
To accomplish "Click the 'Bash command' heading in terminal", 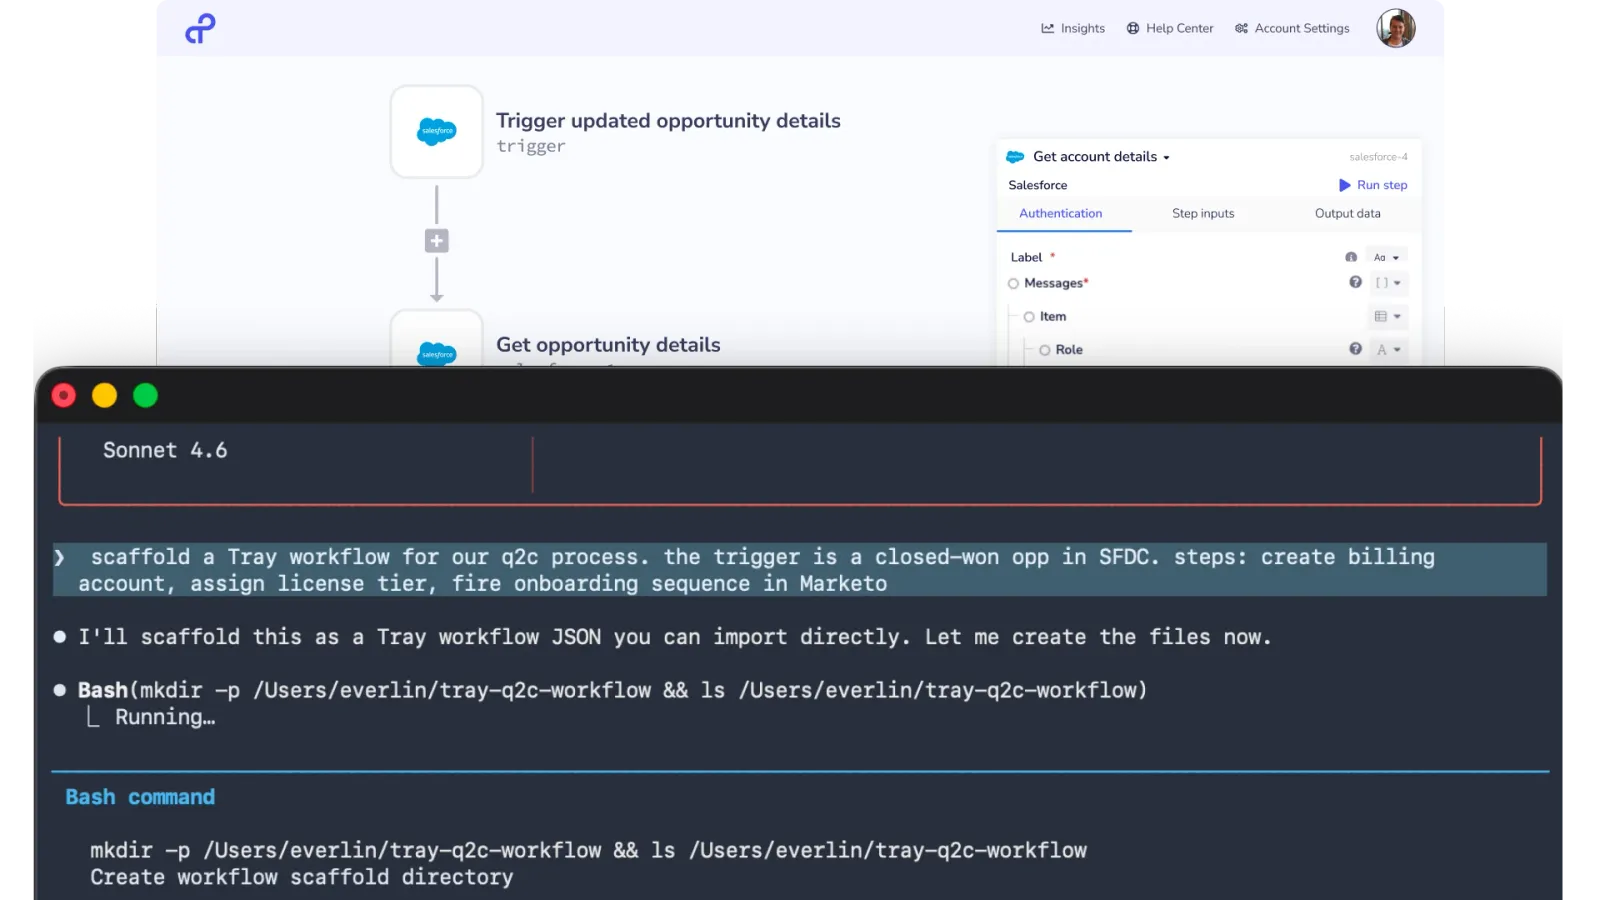I will tap(140, 797).
